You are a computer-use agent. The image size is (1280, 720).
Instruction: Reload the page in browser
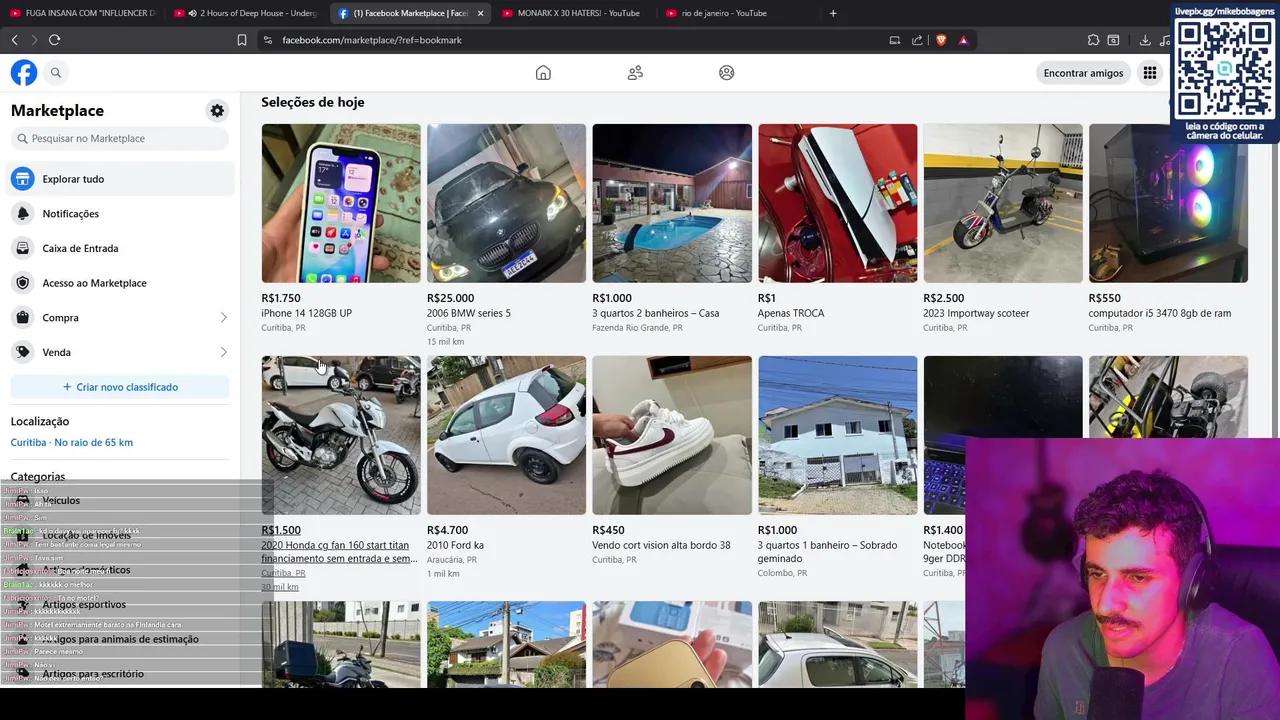(54, 40)
